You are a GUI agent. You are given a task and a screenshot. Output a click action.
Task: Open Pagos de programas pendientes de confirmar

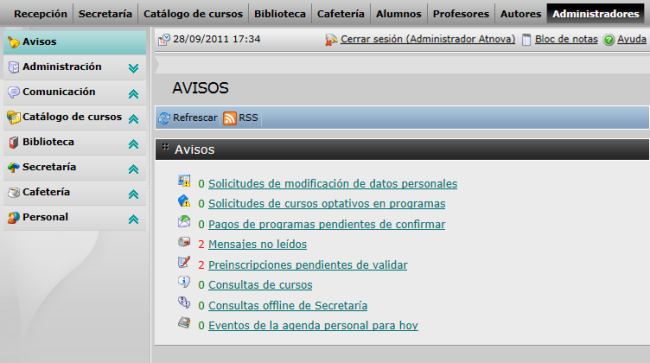pyautogui.click(x=327, y=224)
